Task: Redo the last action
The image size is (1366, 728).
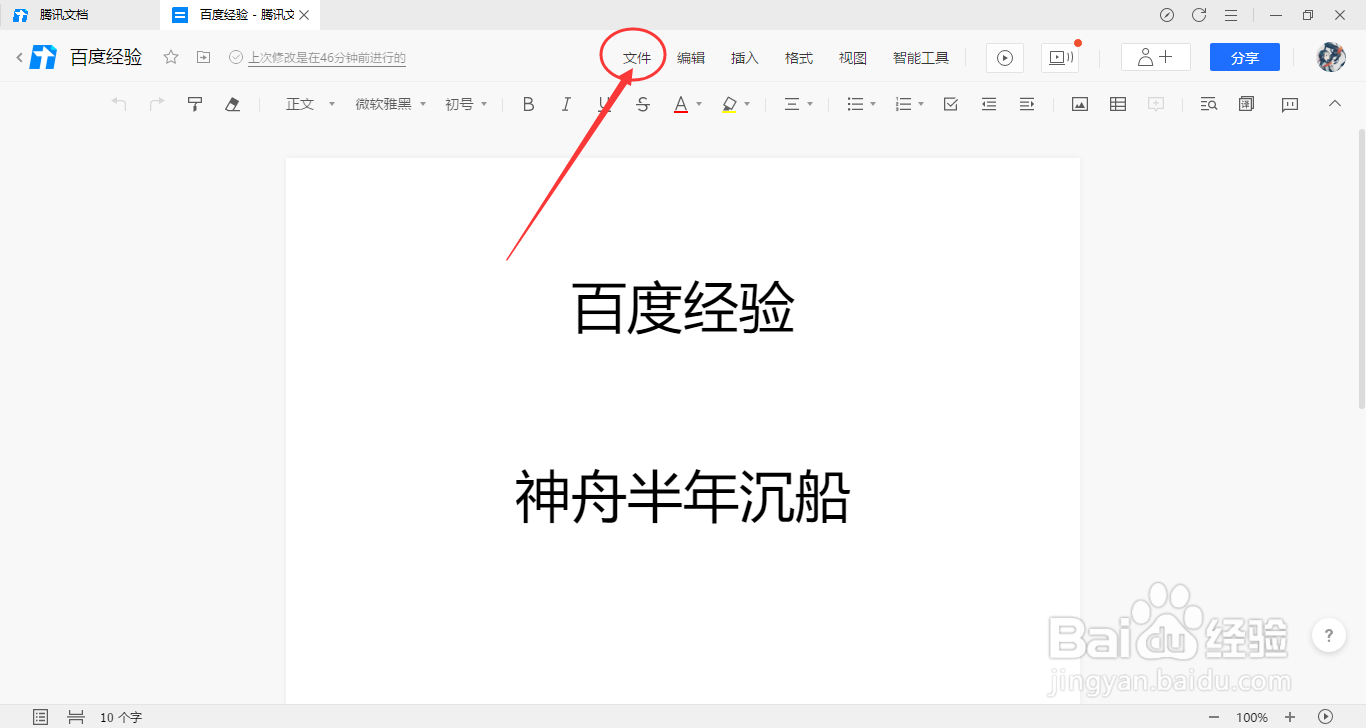Action: coord(157,104)
